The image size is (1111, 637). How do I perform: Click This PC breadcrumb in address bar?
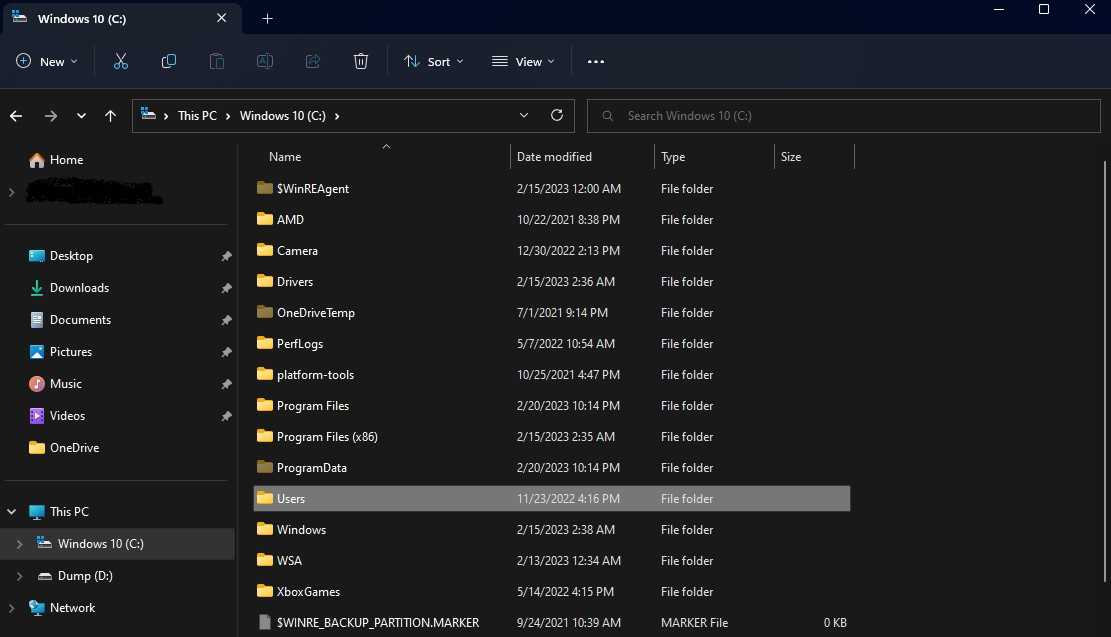197,115
